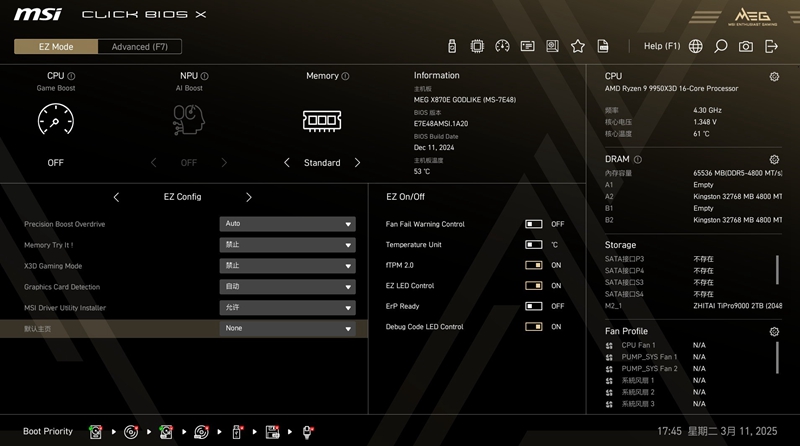Click right arrow next to Memory Standard
This screenshot has height=446, width=800.
coord(357,162)
